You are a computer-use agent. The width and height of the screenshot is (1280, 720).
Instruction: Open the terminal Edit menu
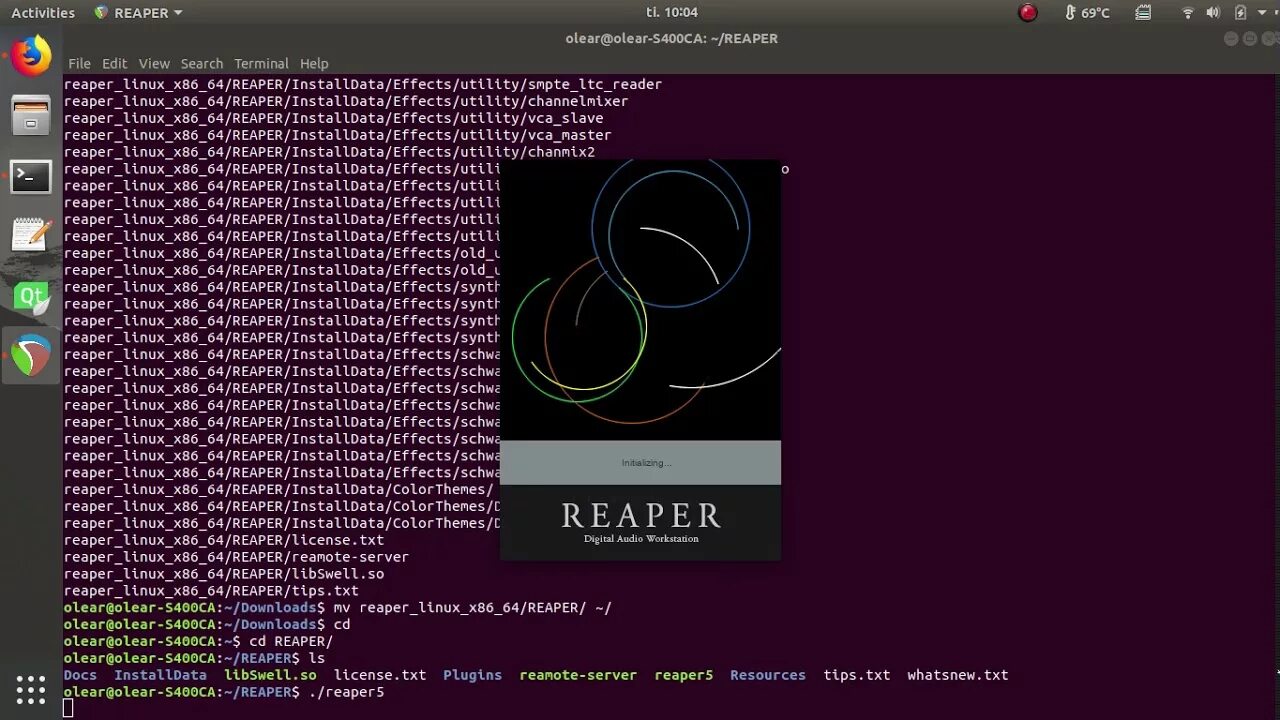(114, 63)
